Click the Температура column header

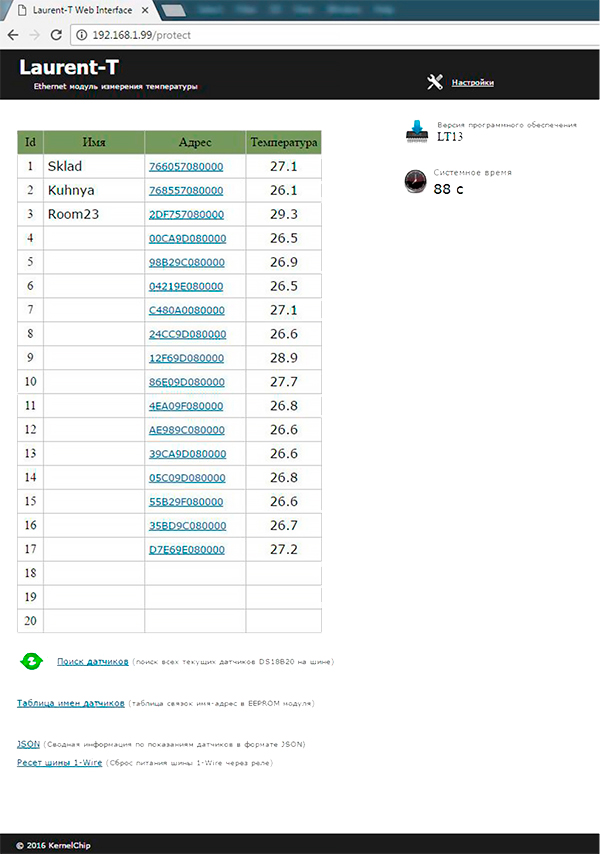(x=284, y=143)
